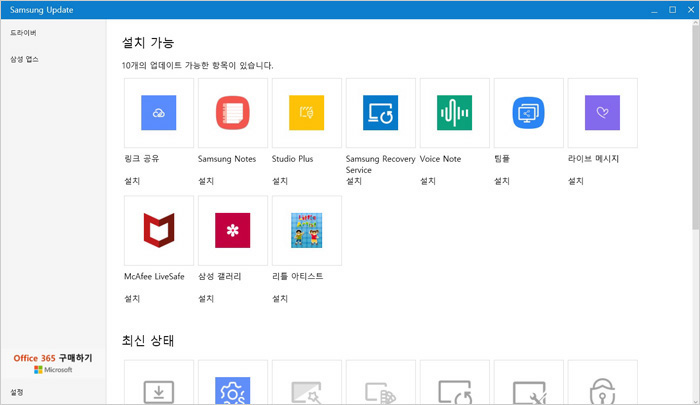Viewport: 700px width, 405px height.
Task: Click the Voice Note name label
Action: tap(440, 159)
